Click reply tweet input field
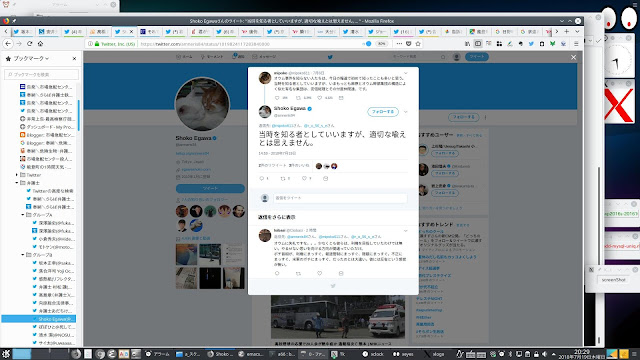The width and height of the screenshot is (640, 360). [340, 198]
